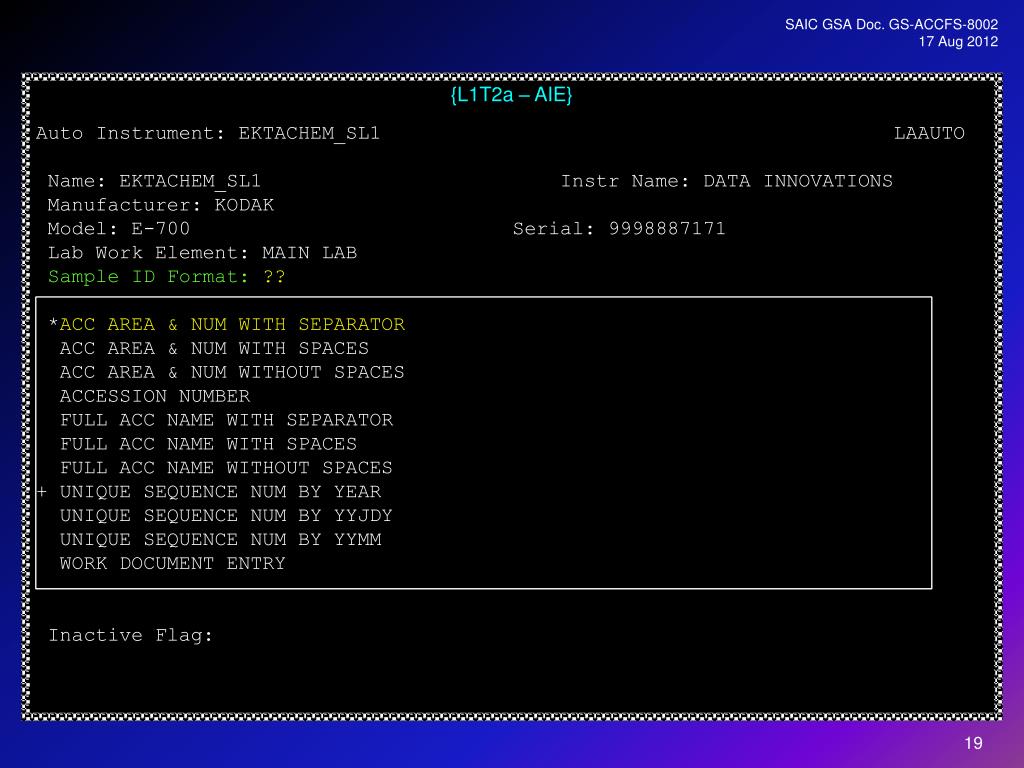Pick the WORK DOCUMENT ENTRY option
The image size is (1024, 768).
tap(172, 563)
